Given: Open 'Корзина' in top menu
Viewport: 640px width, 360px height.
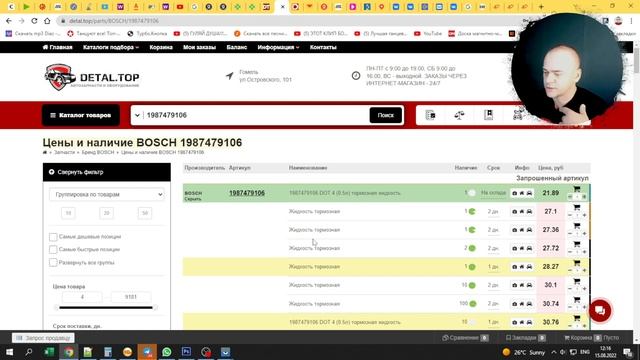Looking at the screenshot, I should coord(161,47).
